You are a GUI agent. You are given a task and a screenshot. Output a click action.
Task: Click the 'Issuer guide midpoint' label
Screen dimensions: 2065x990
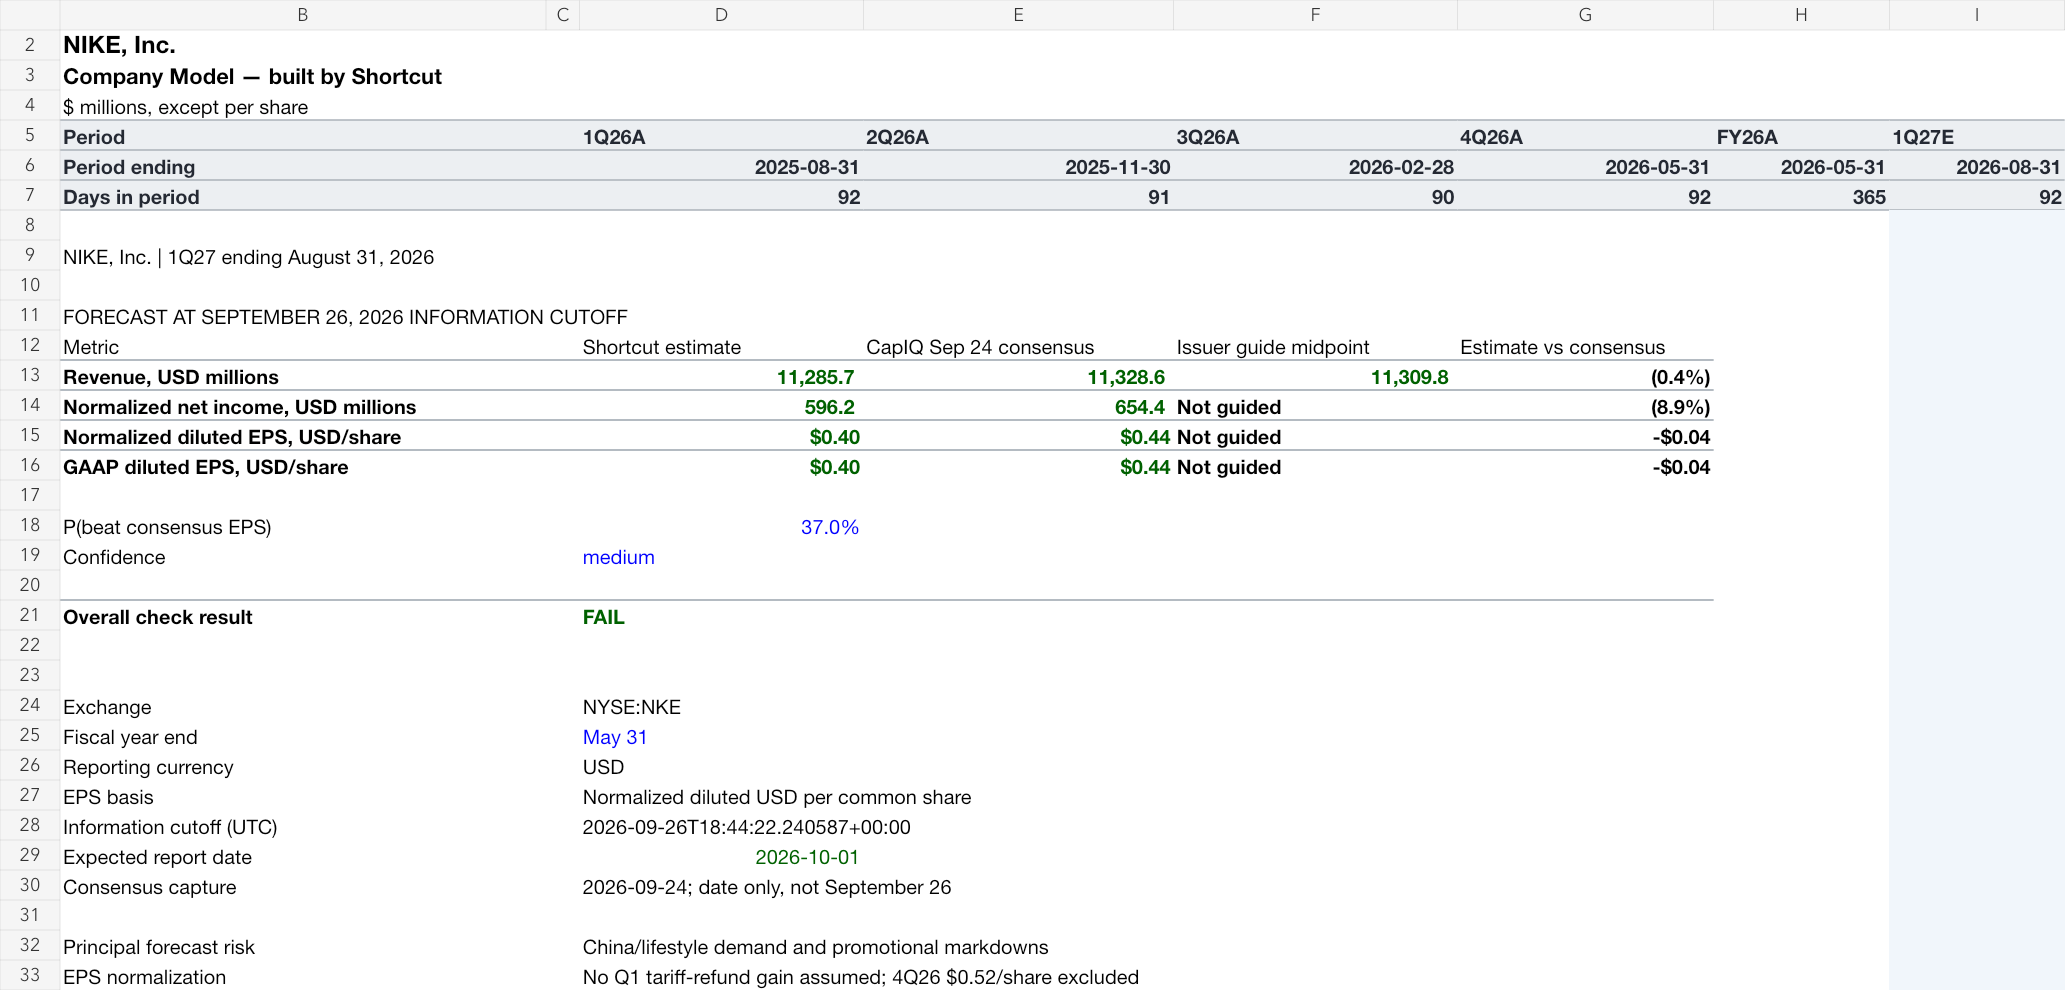(1272, 347)
